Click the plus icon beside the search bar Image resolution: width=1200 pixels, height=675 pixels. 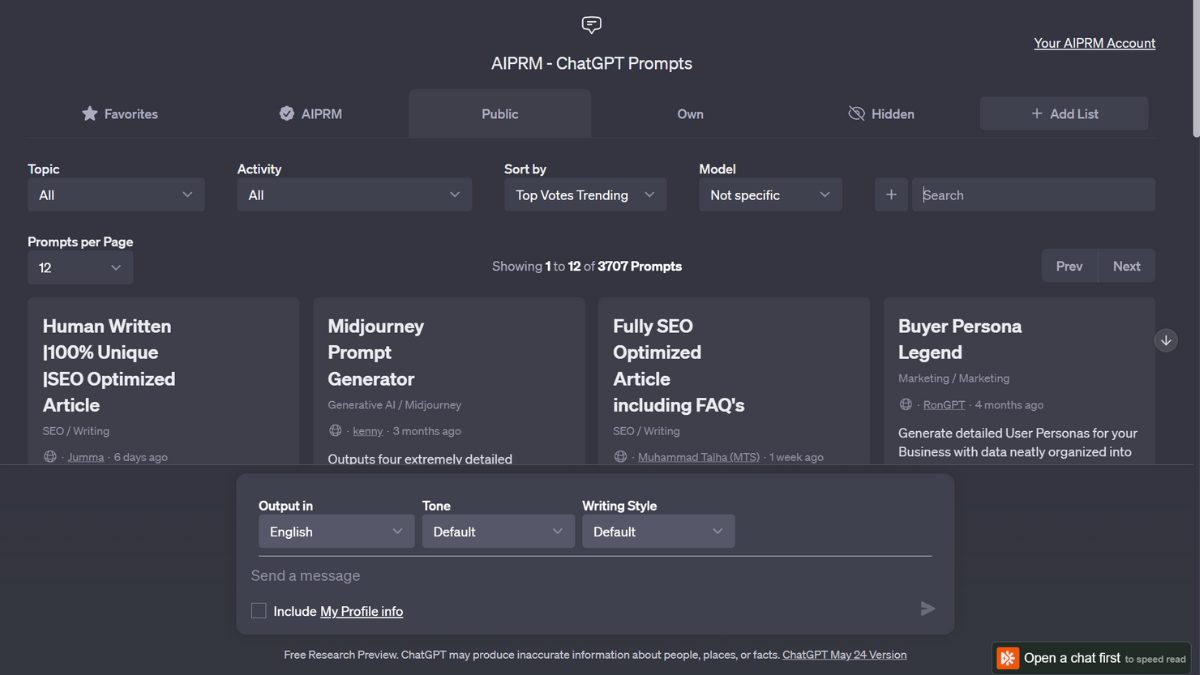tap(891, 194)
